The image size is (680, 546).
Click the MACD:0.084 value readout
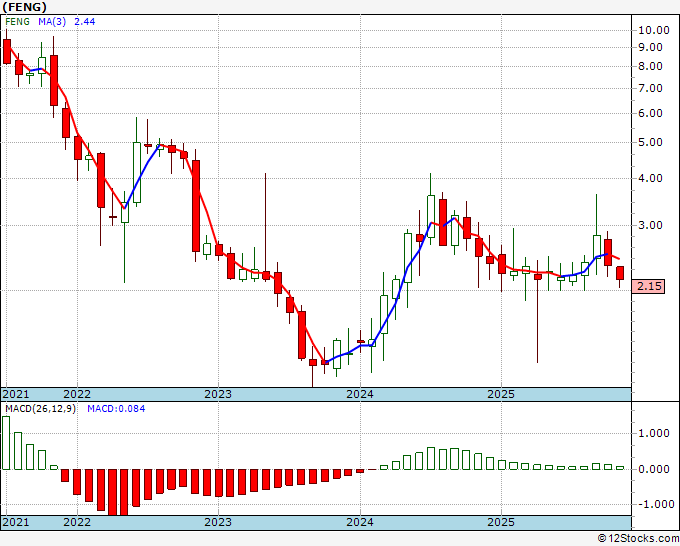pos(116,409)
